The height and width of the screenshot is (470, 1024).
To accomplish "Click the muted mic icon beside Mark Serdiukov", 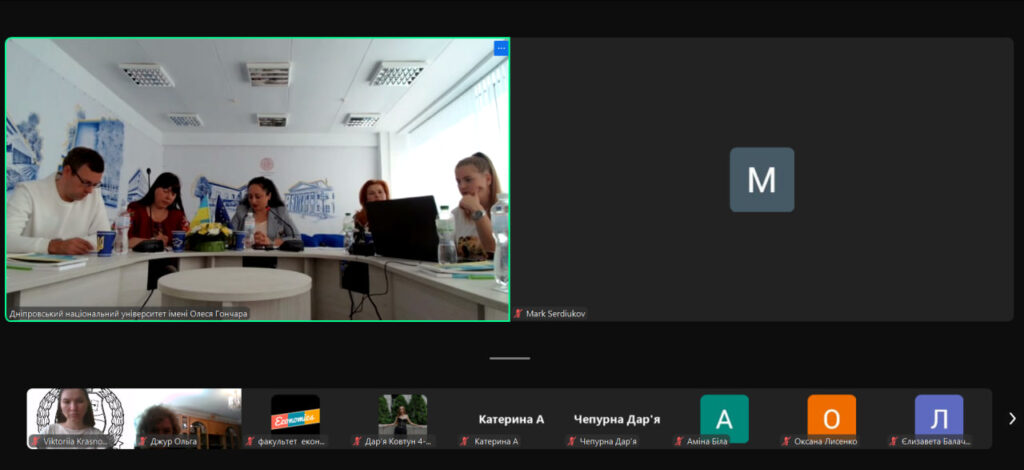I will pyautogui.click(x=519, y=314).
